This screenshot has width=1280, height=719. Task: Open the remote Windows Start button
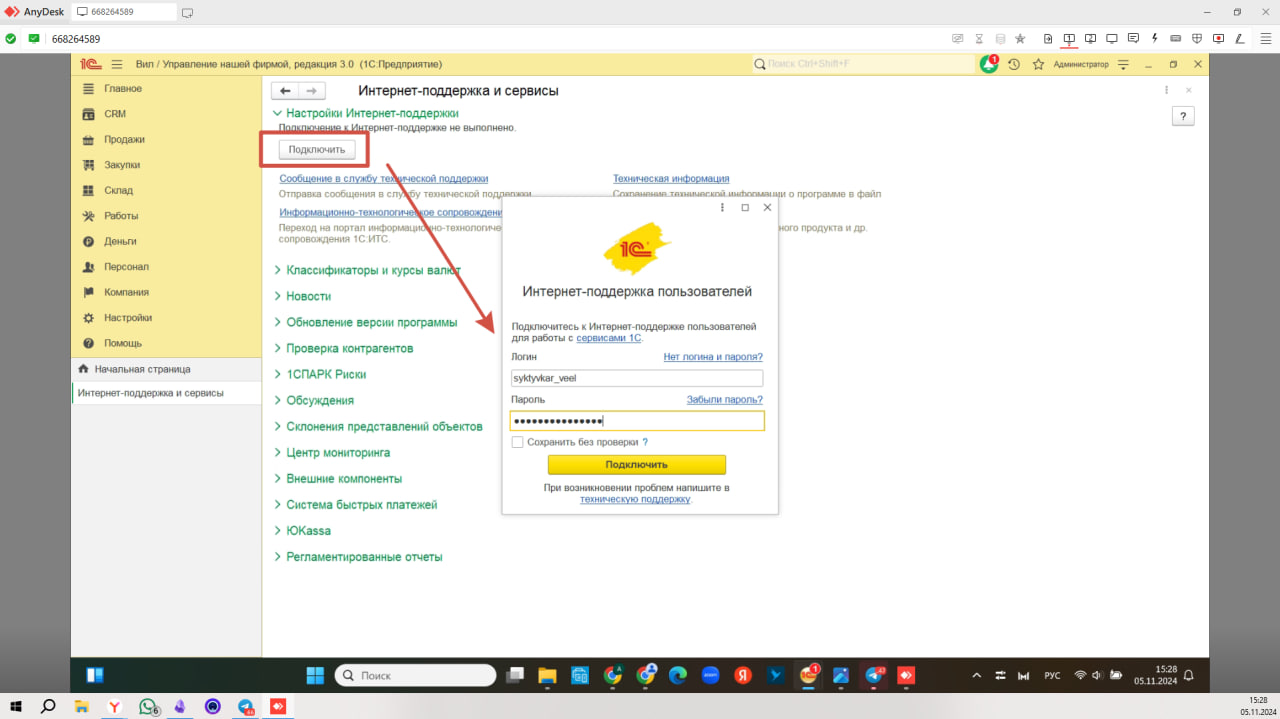click(x=315, y=675)
